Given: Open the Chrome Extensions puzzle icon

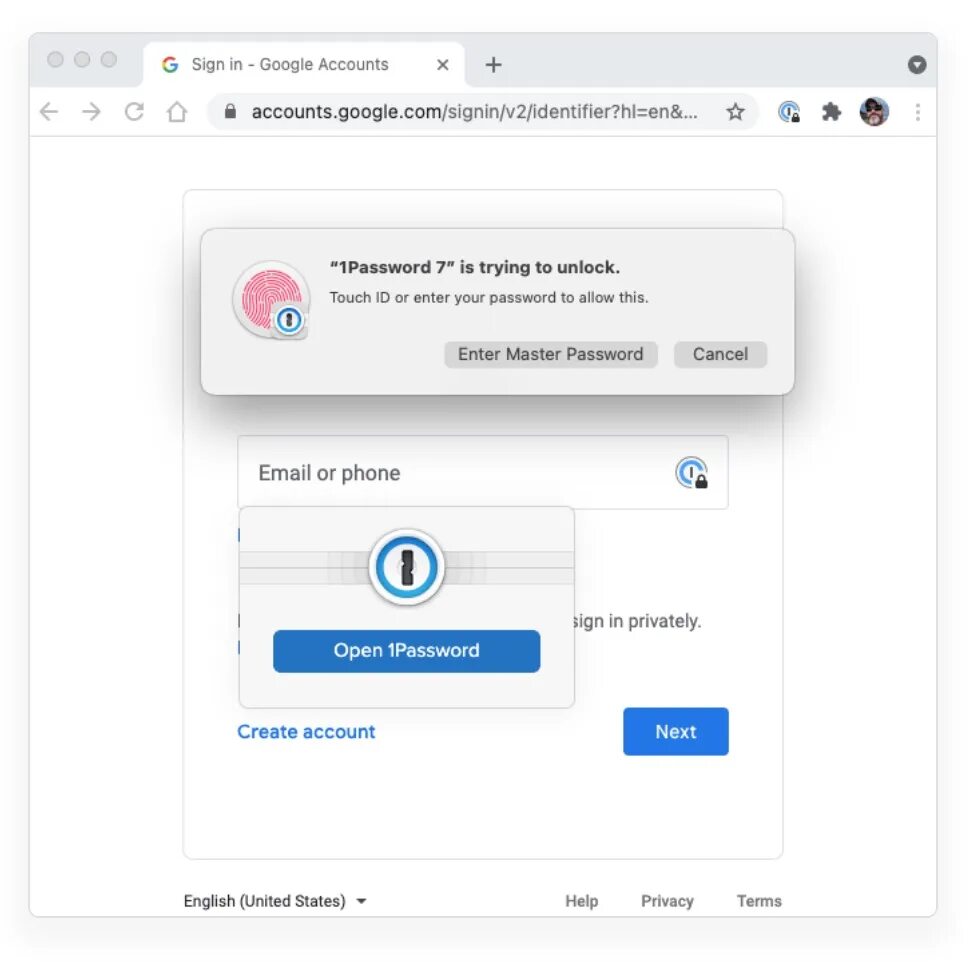Looking at the screenshot, I should tap(831, 112).
